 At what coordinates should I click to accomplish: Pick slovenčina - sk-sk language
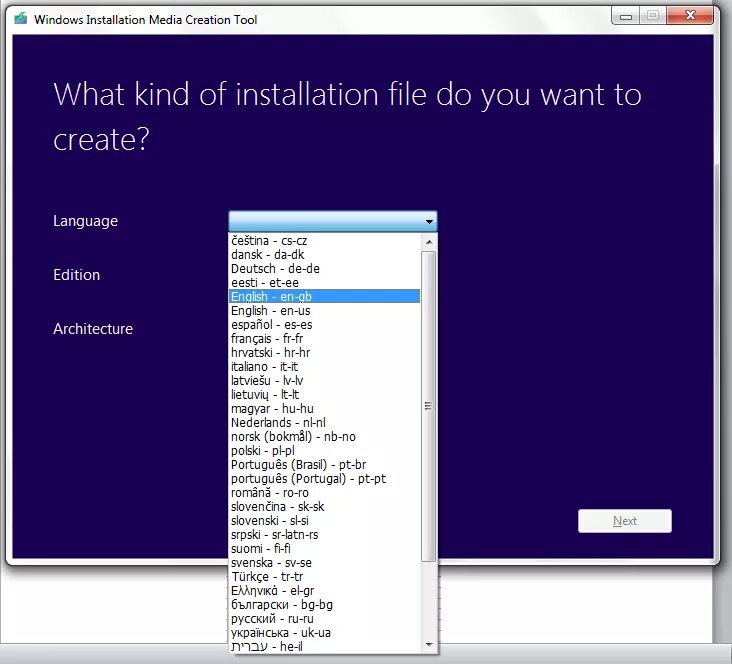tap(324, 507)
